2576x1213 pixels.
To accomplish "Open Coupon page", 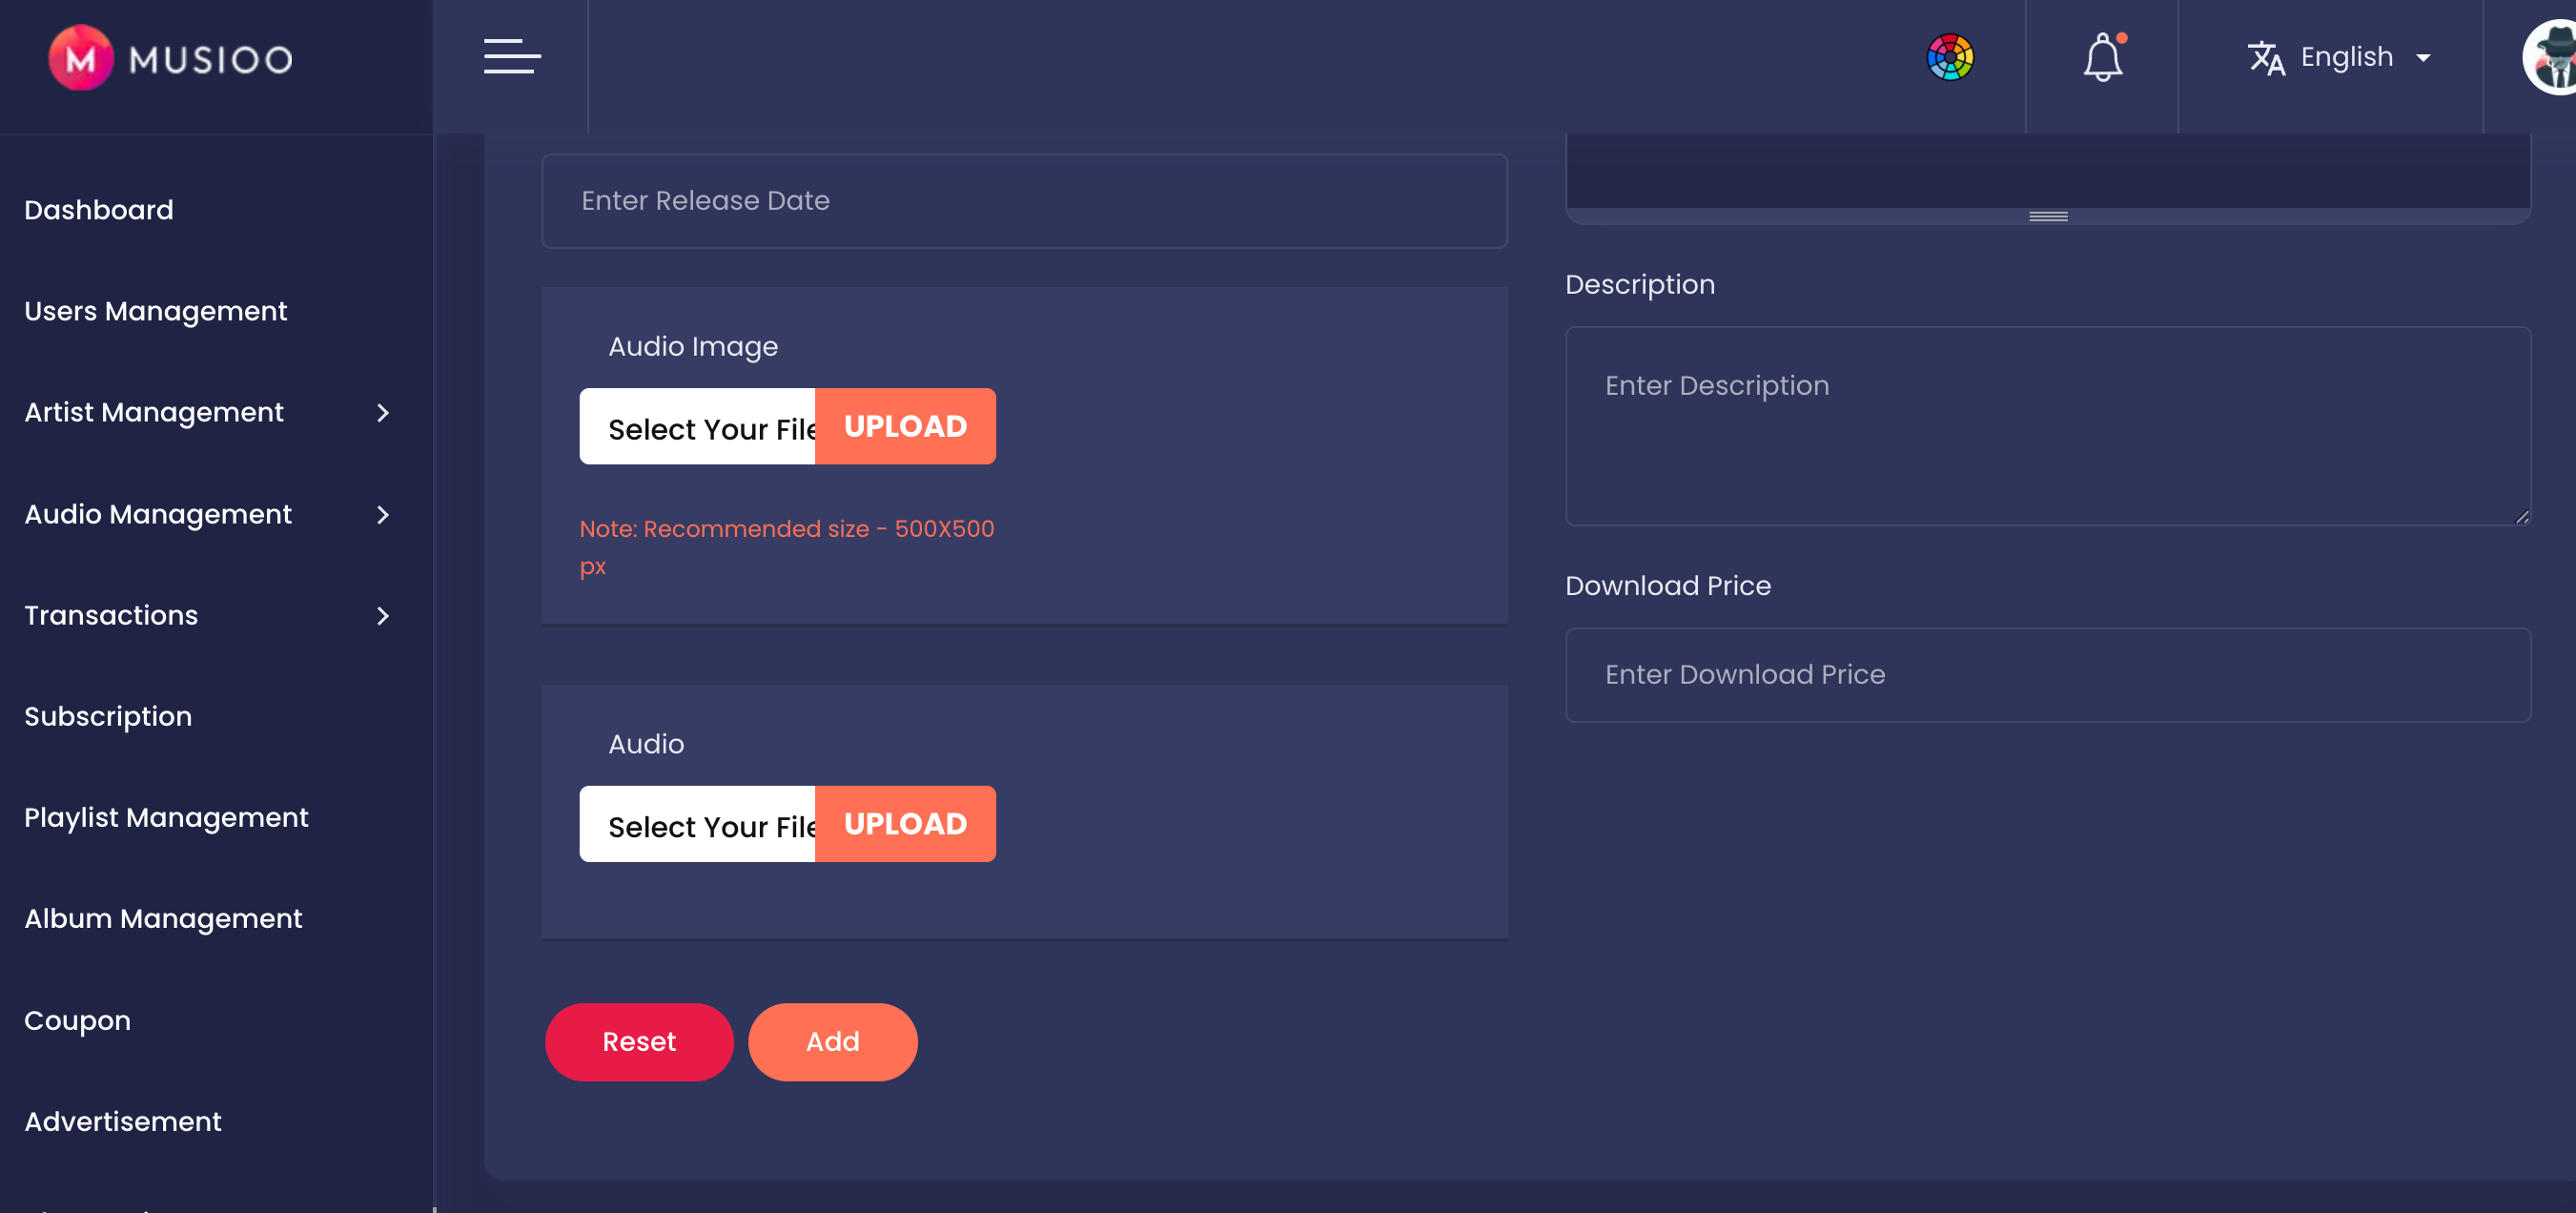I will coord(77,1020).
